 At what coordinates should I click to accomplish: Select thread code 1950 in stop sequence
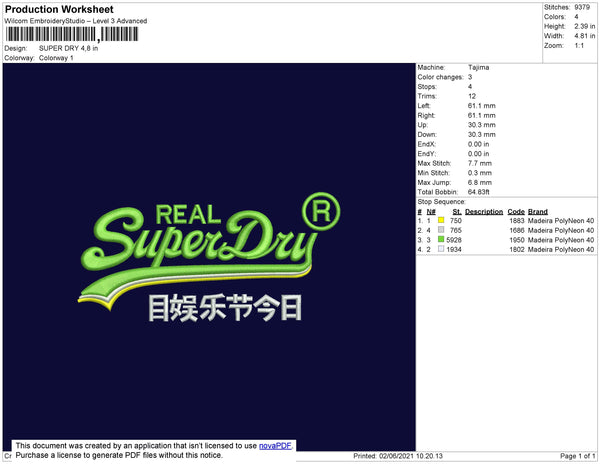click(x=517, y=240)
